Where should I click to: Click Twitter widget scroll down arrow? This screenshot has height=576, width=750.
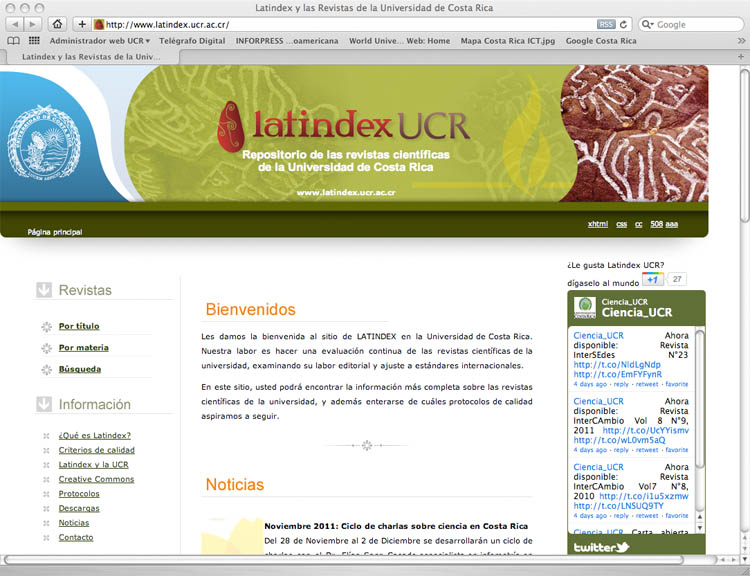(699, 528)
